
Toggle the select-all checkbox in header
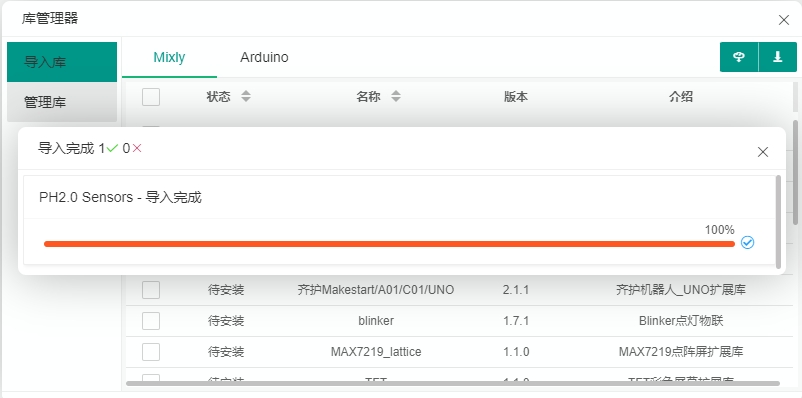(x=151, y=97)
